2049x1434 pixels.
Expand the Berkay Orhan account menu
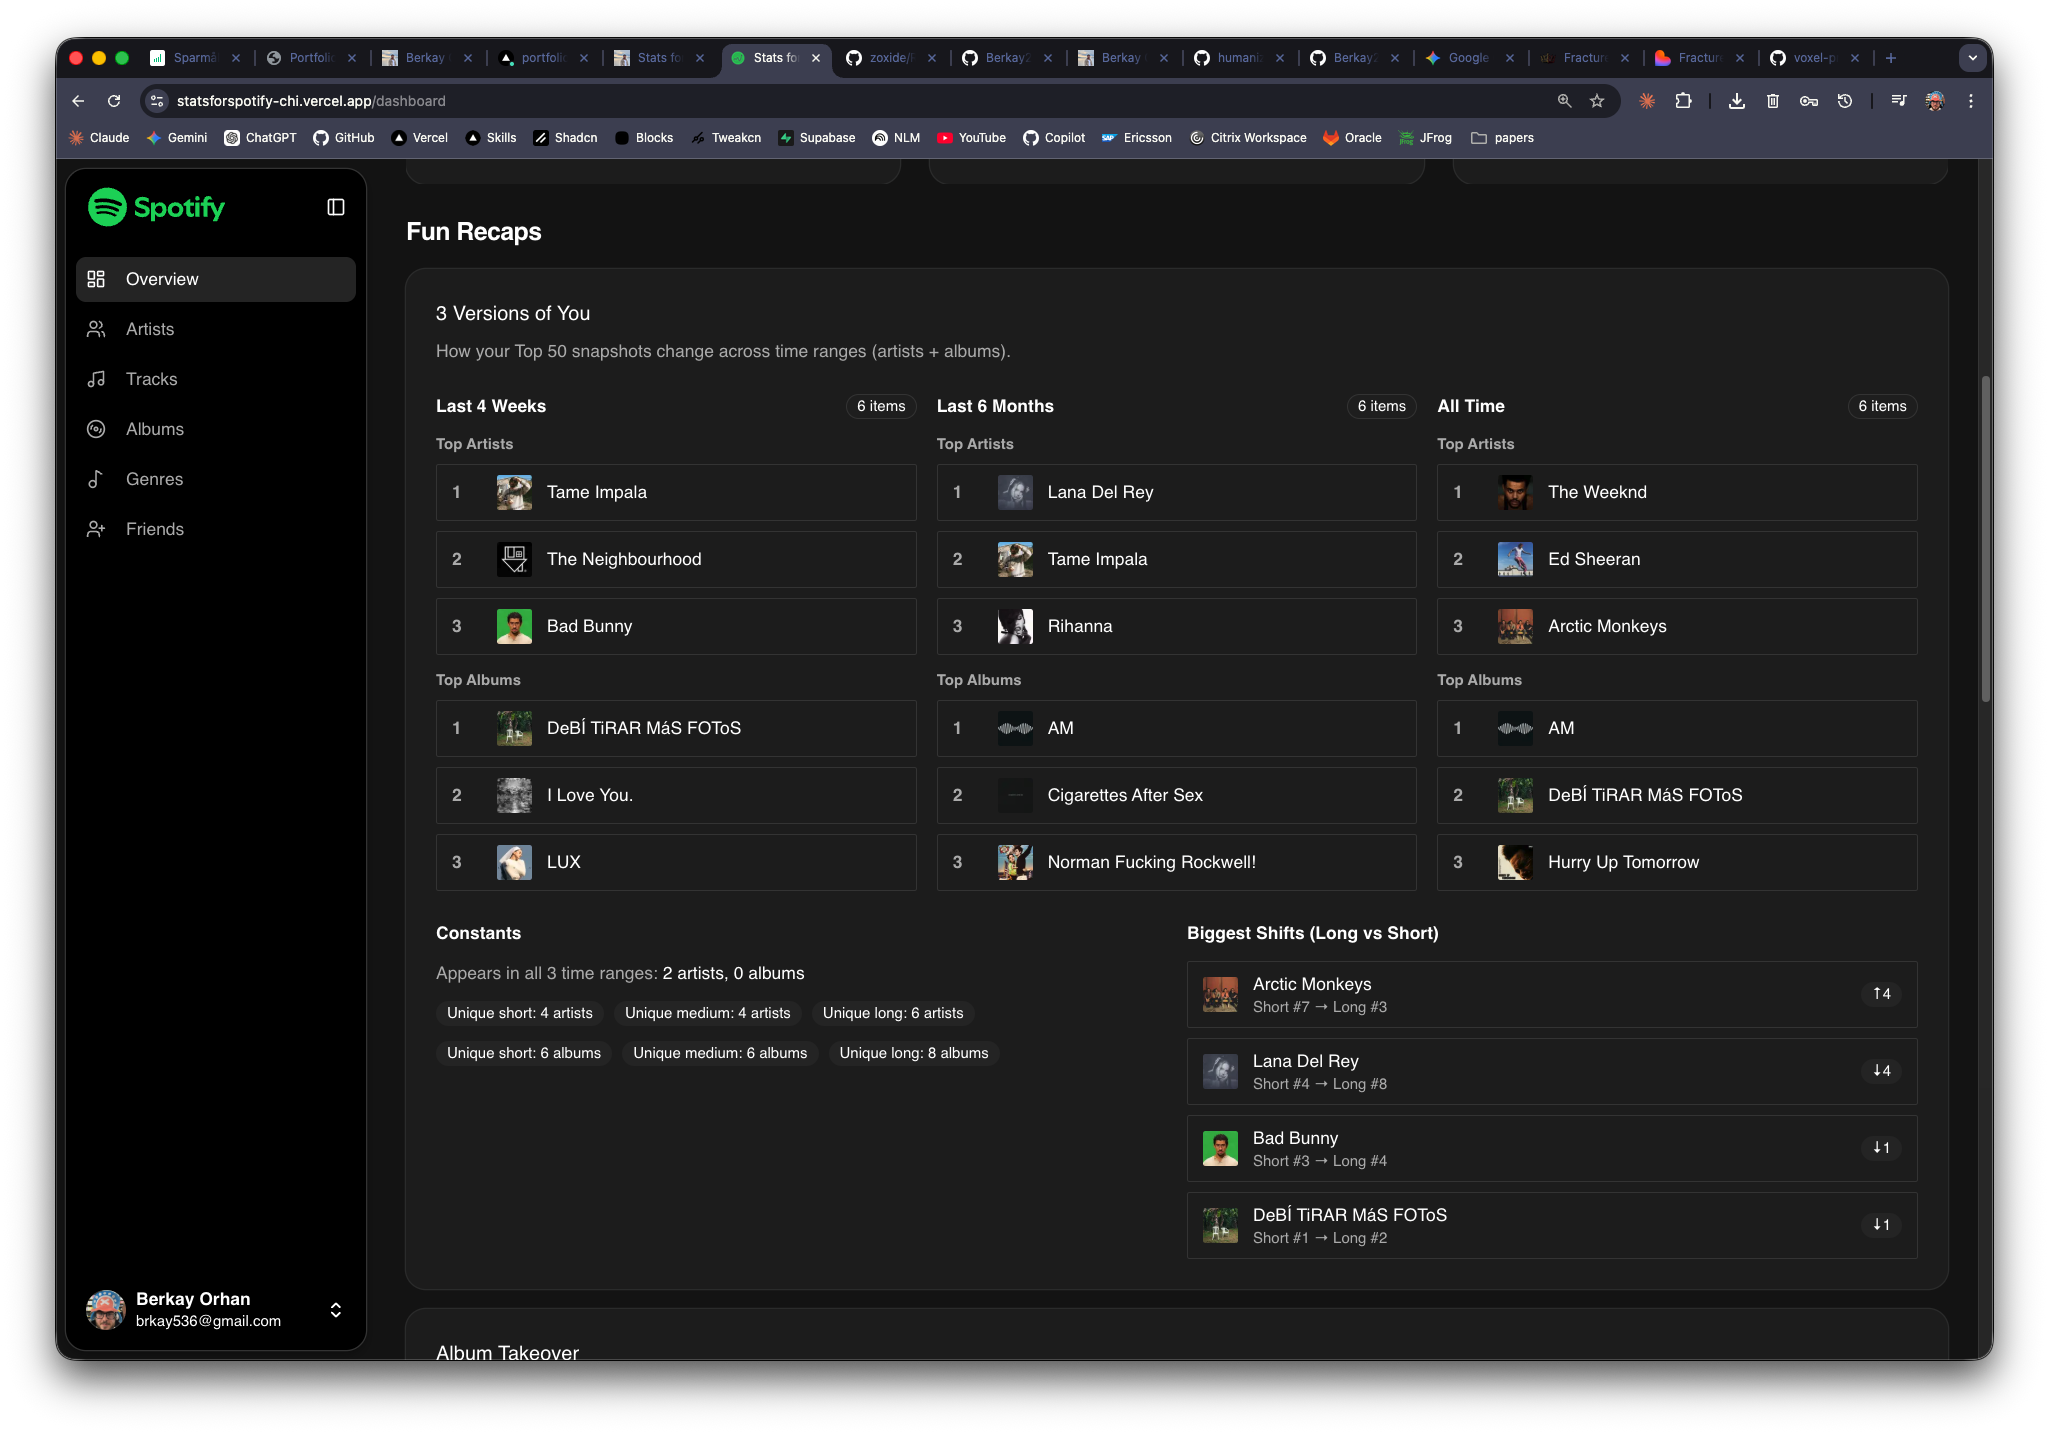pyautogui.click(x=336, y=1310)
